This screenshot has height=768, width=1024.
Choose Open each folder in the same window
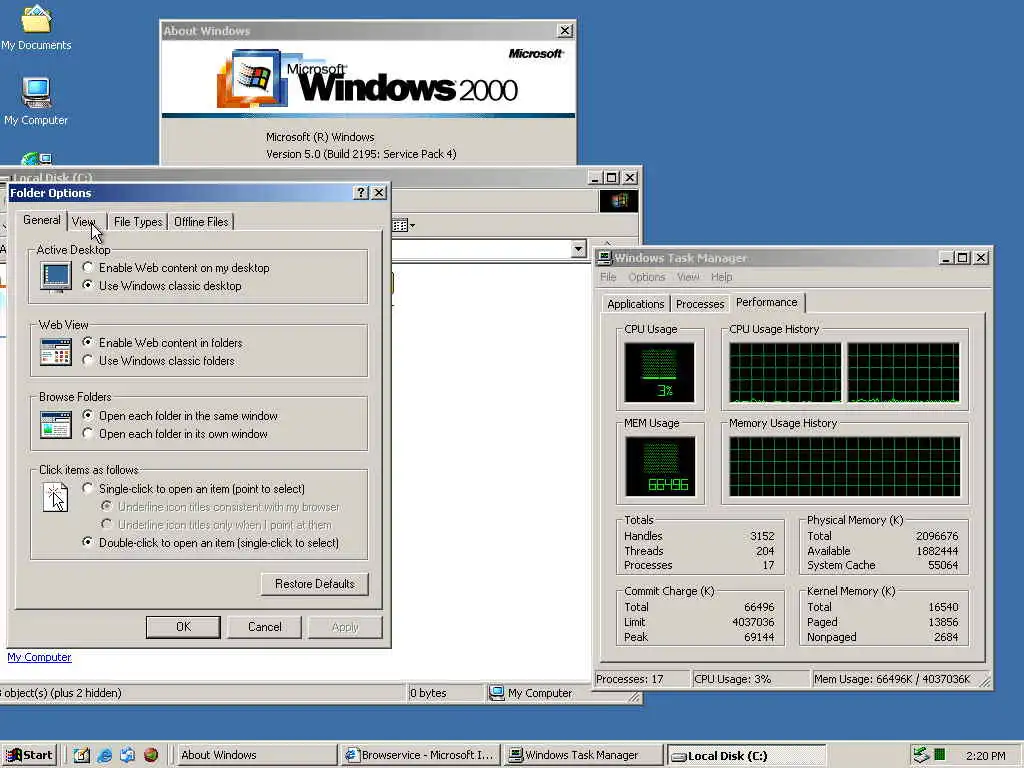[x=180, y=416]
